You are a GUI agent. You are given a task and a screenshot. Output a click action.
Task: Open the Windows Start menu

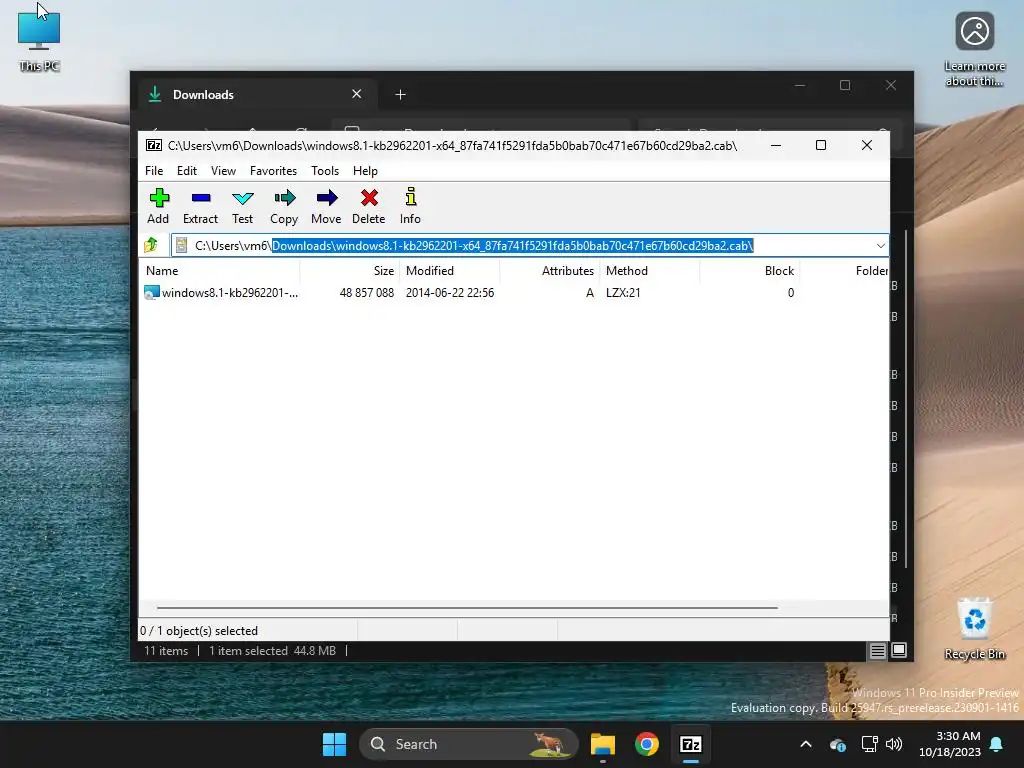(334, 744)
